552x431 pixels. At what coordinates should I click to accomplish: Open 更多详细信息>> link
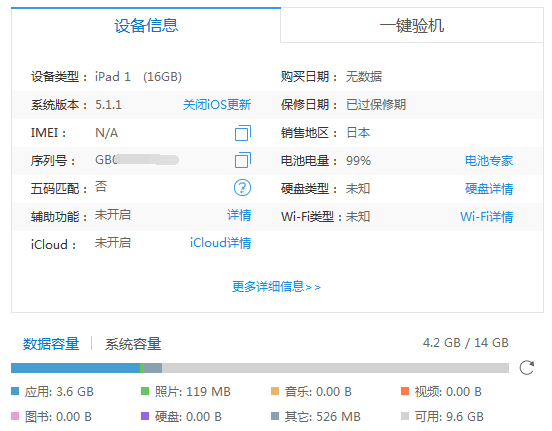tap(276, 287)
